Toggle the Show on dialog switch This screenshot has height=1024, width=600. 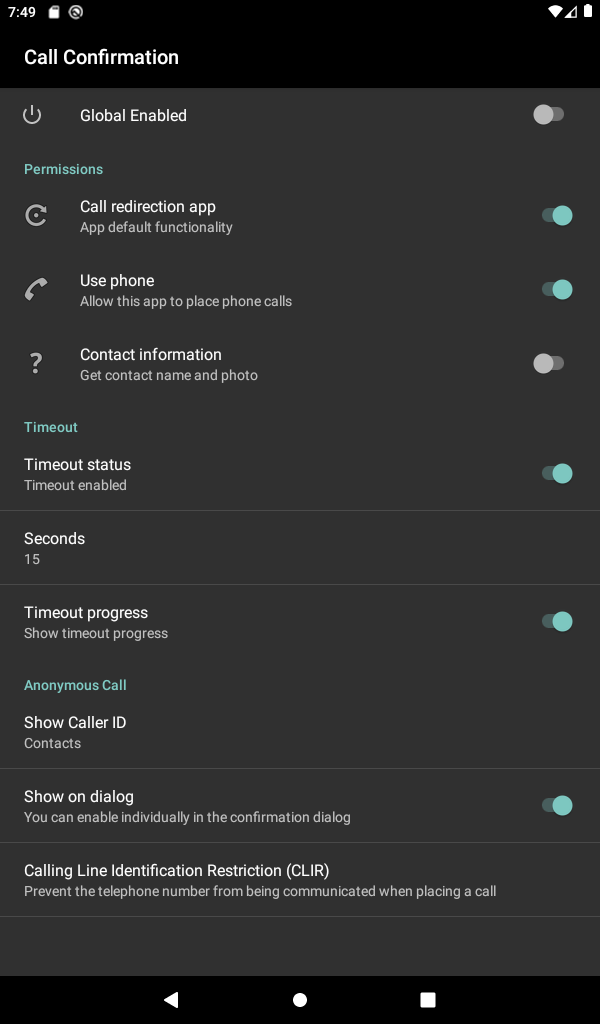pyautogui.click(x=556, y=805)
